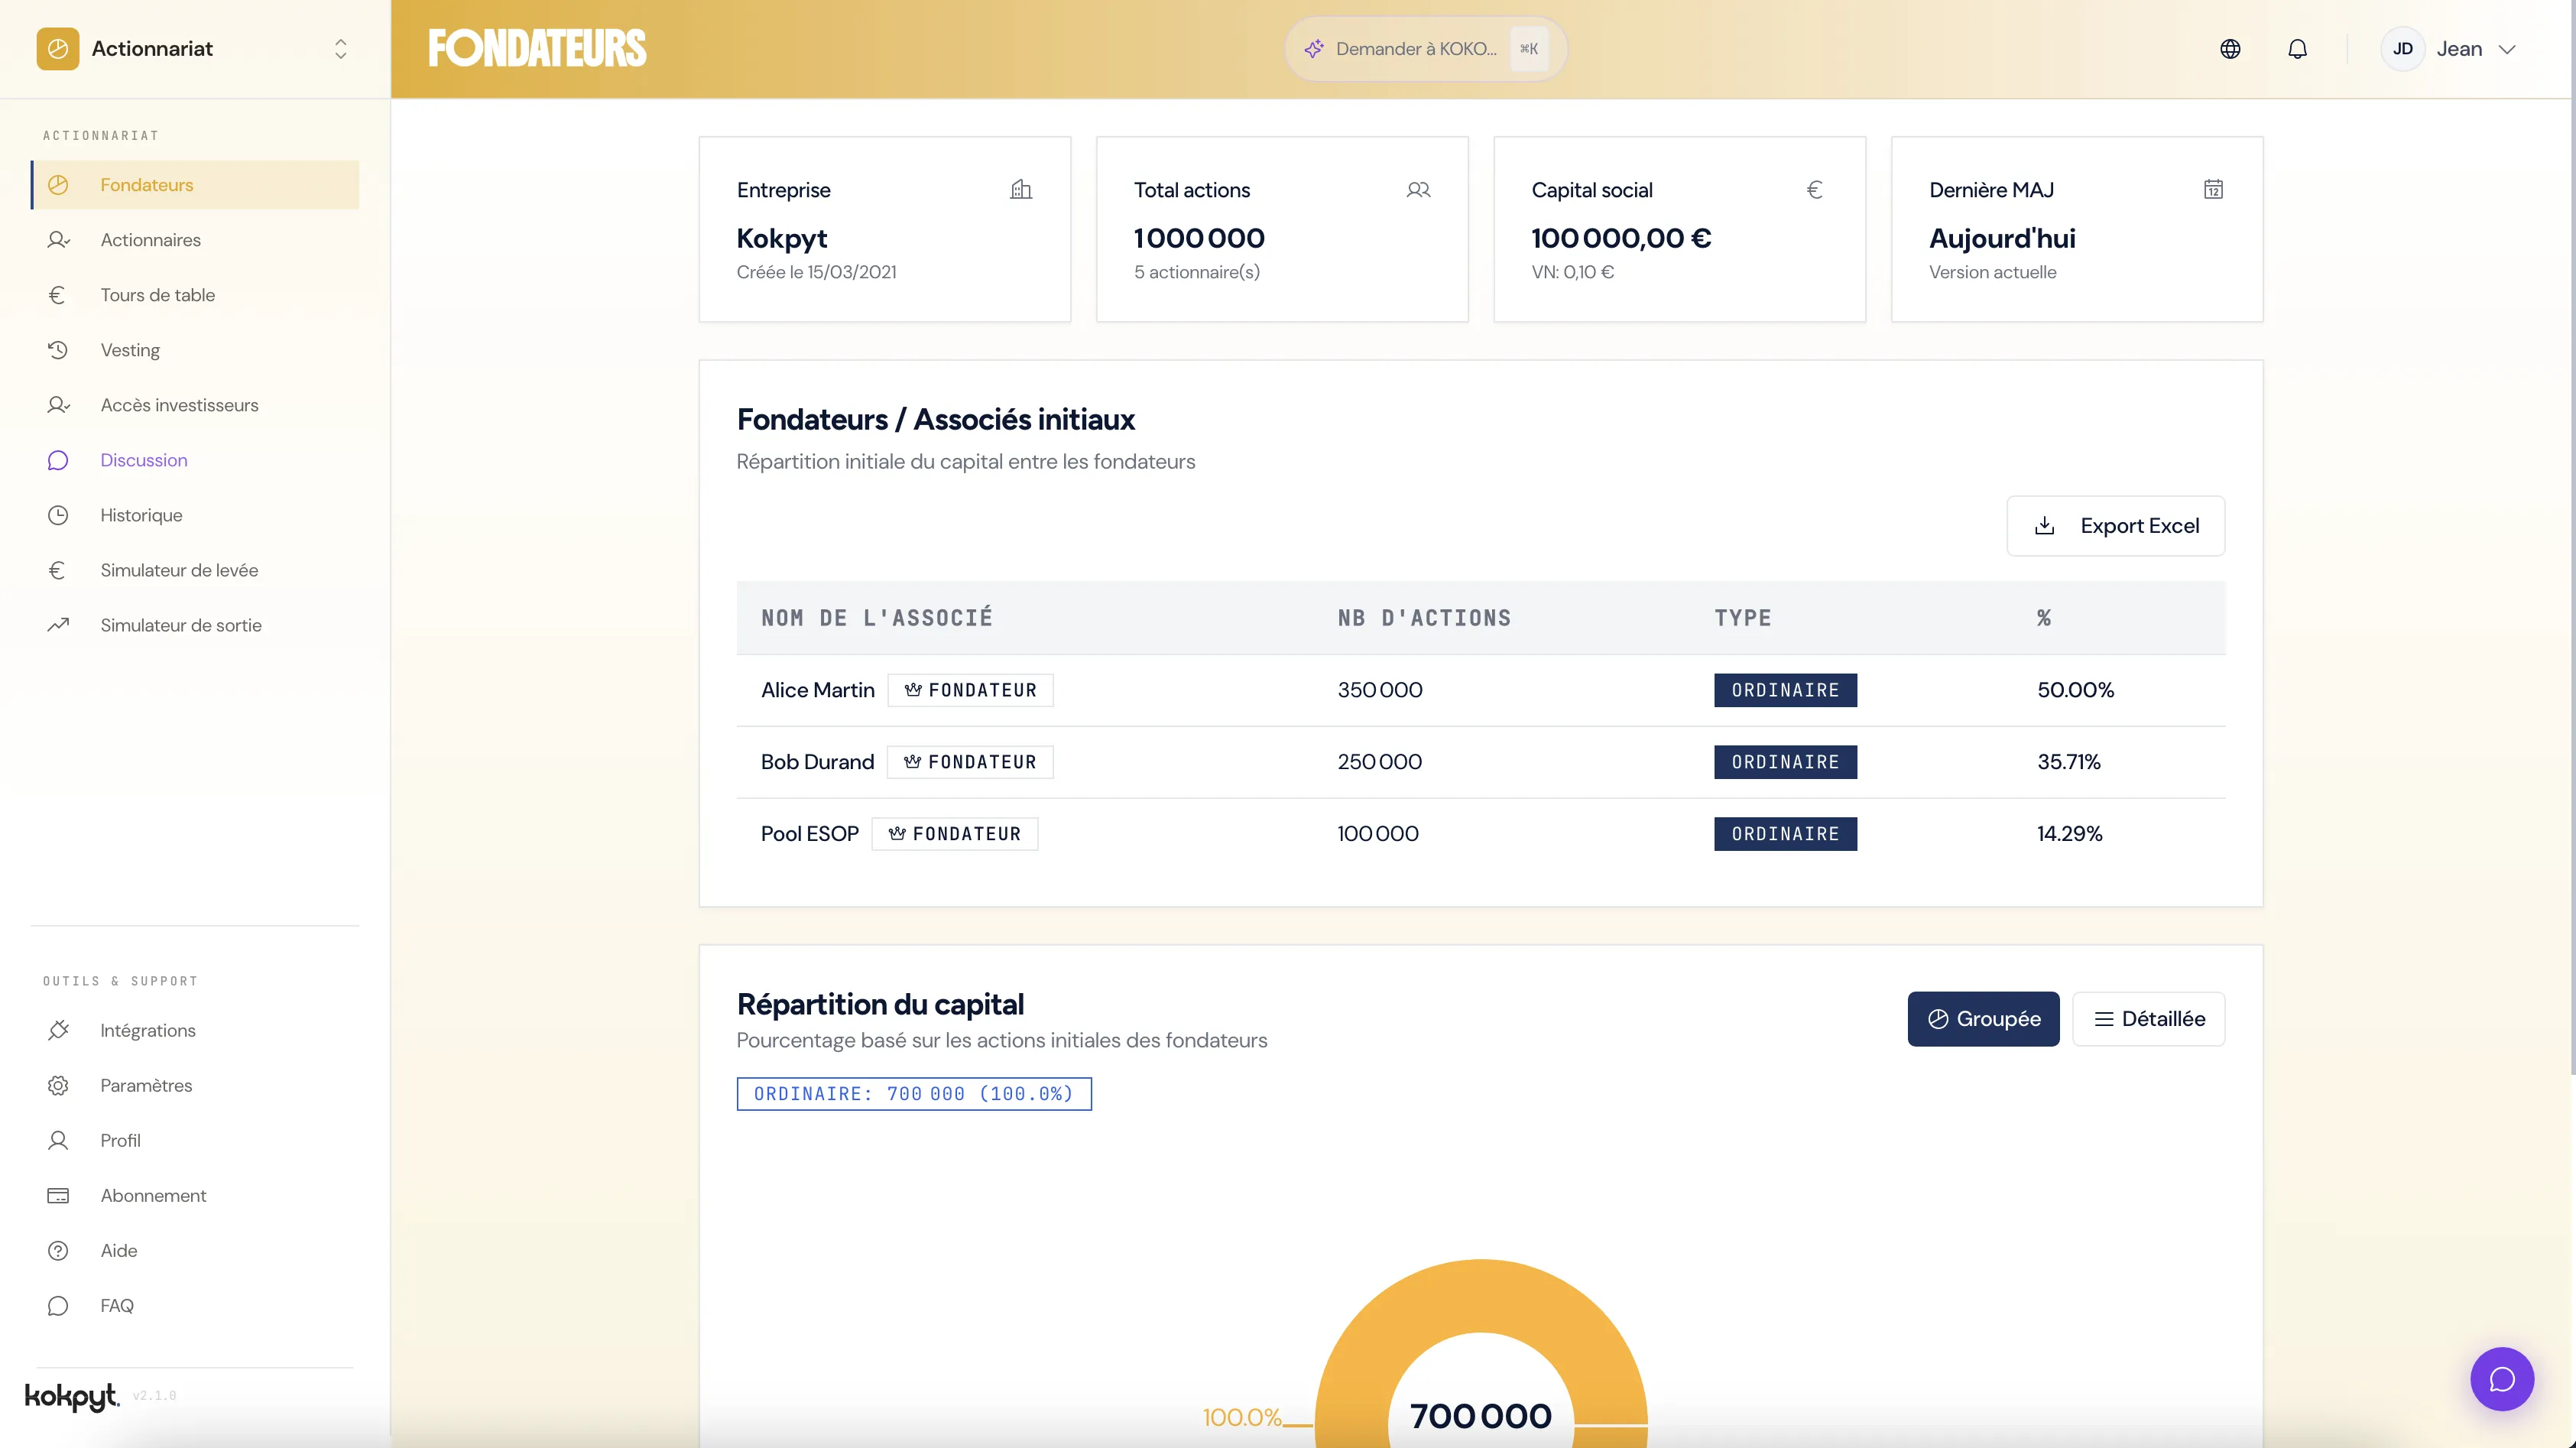Go to Actionnaires in the sidebar
Screen dimensions: 2576x1448
click(196, 240)
